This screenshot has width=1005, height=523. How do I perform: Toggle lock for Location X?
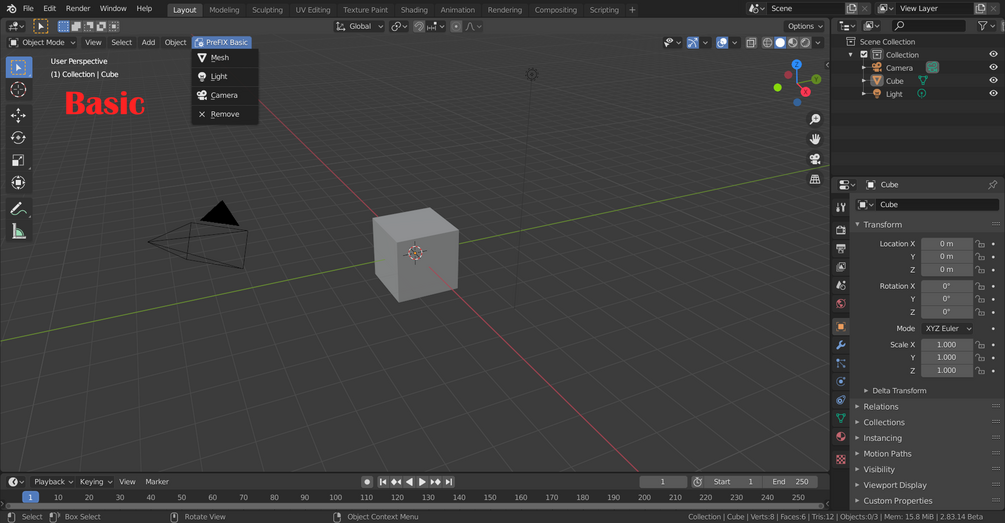(980, 244)
